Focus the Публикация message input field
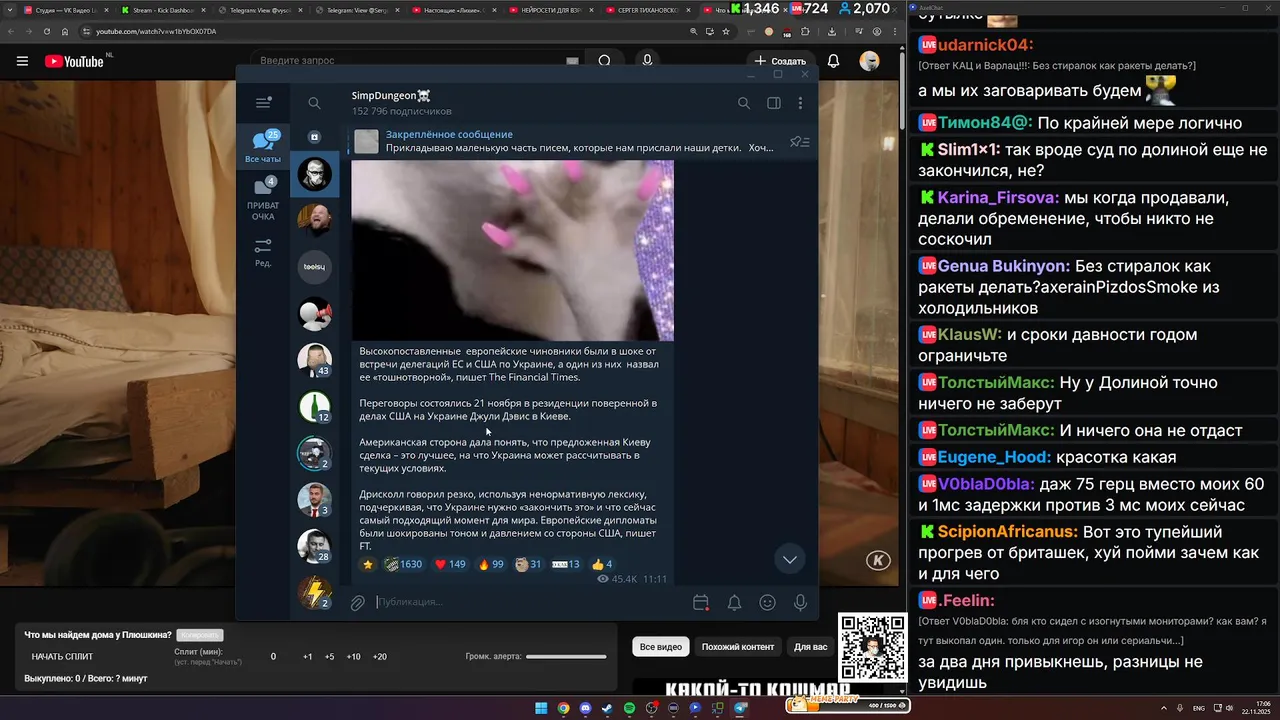The height and width of the screenshot is (720, 1280). (x=530, y=602)
